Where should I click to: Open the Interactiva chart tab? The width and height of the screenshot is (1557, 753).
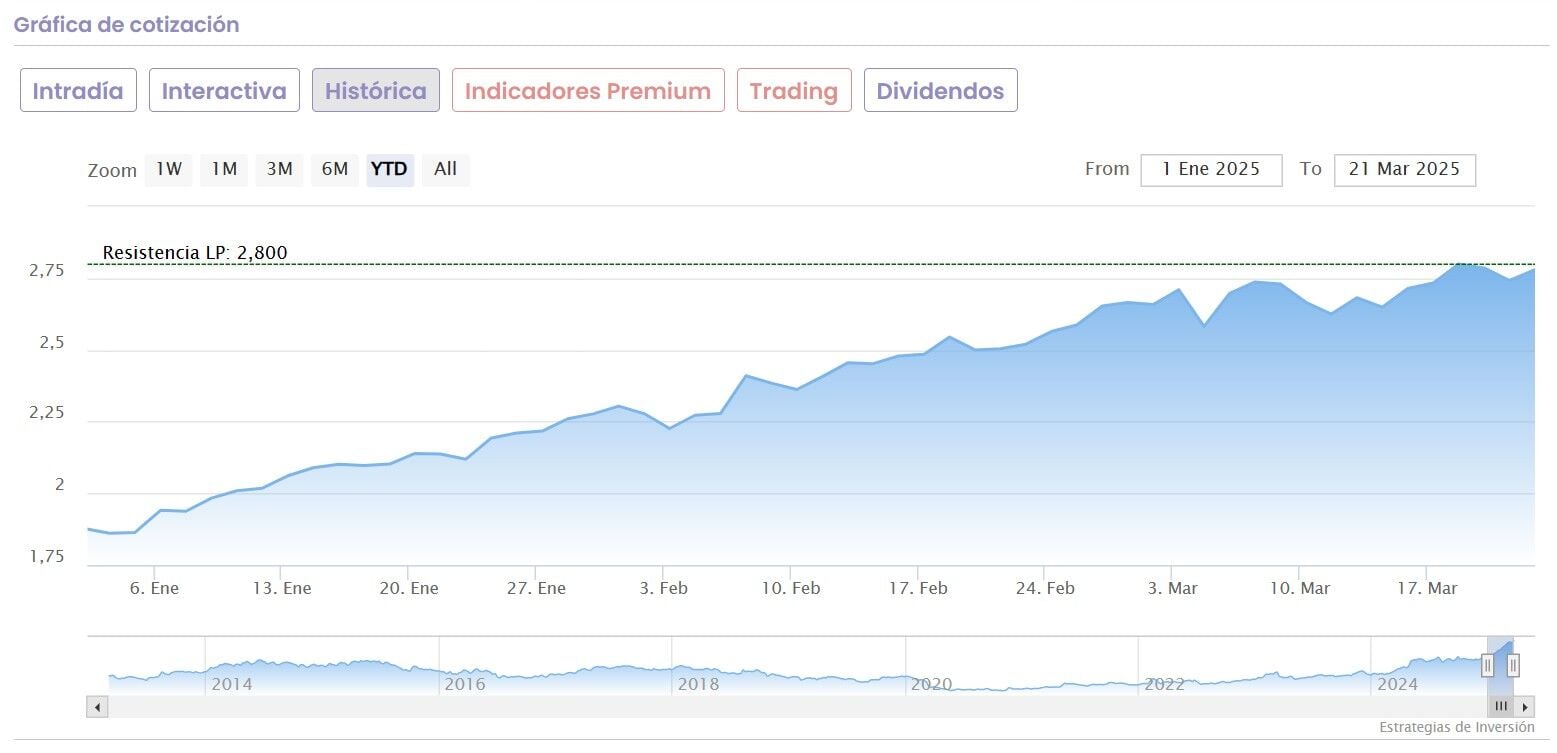pos(224,91)
